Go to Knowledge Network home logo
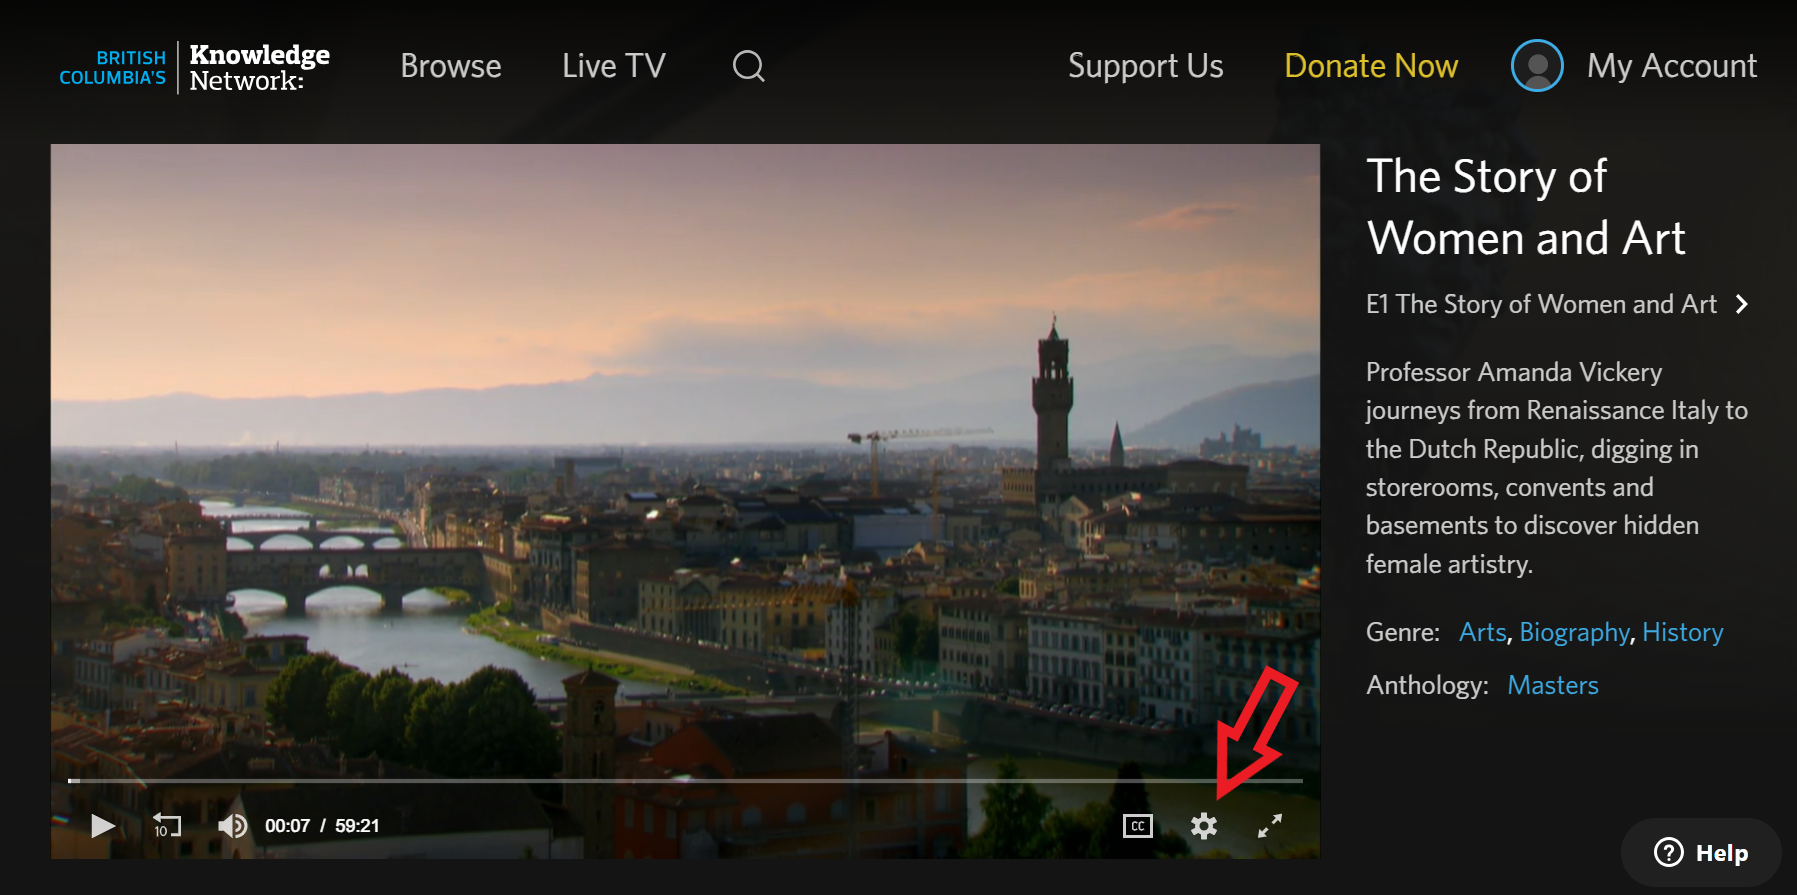Viewport: 1797px width, 895px height. [195, 67]
